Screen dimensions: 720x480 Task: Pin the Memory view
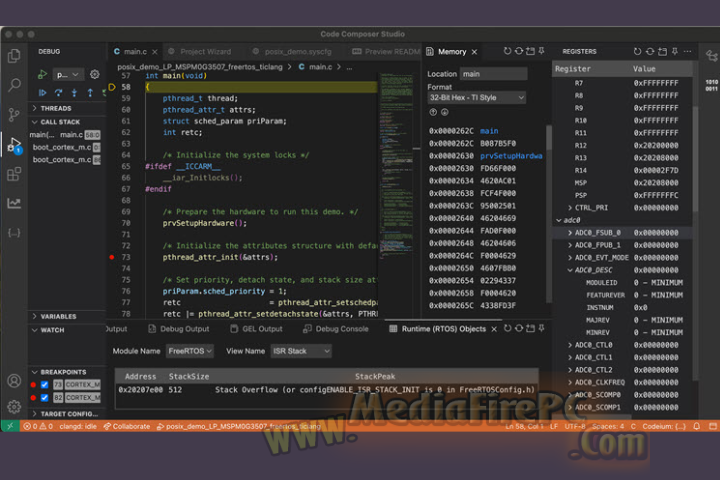pos(542,51)
